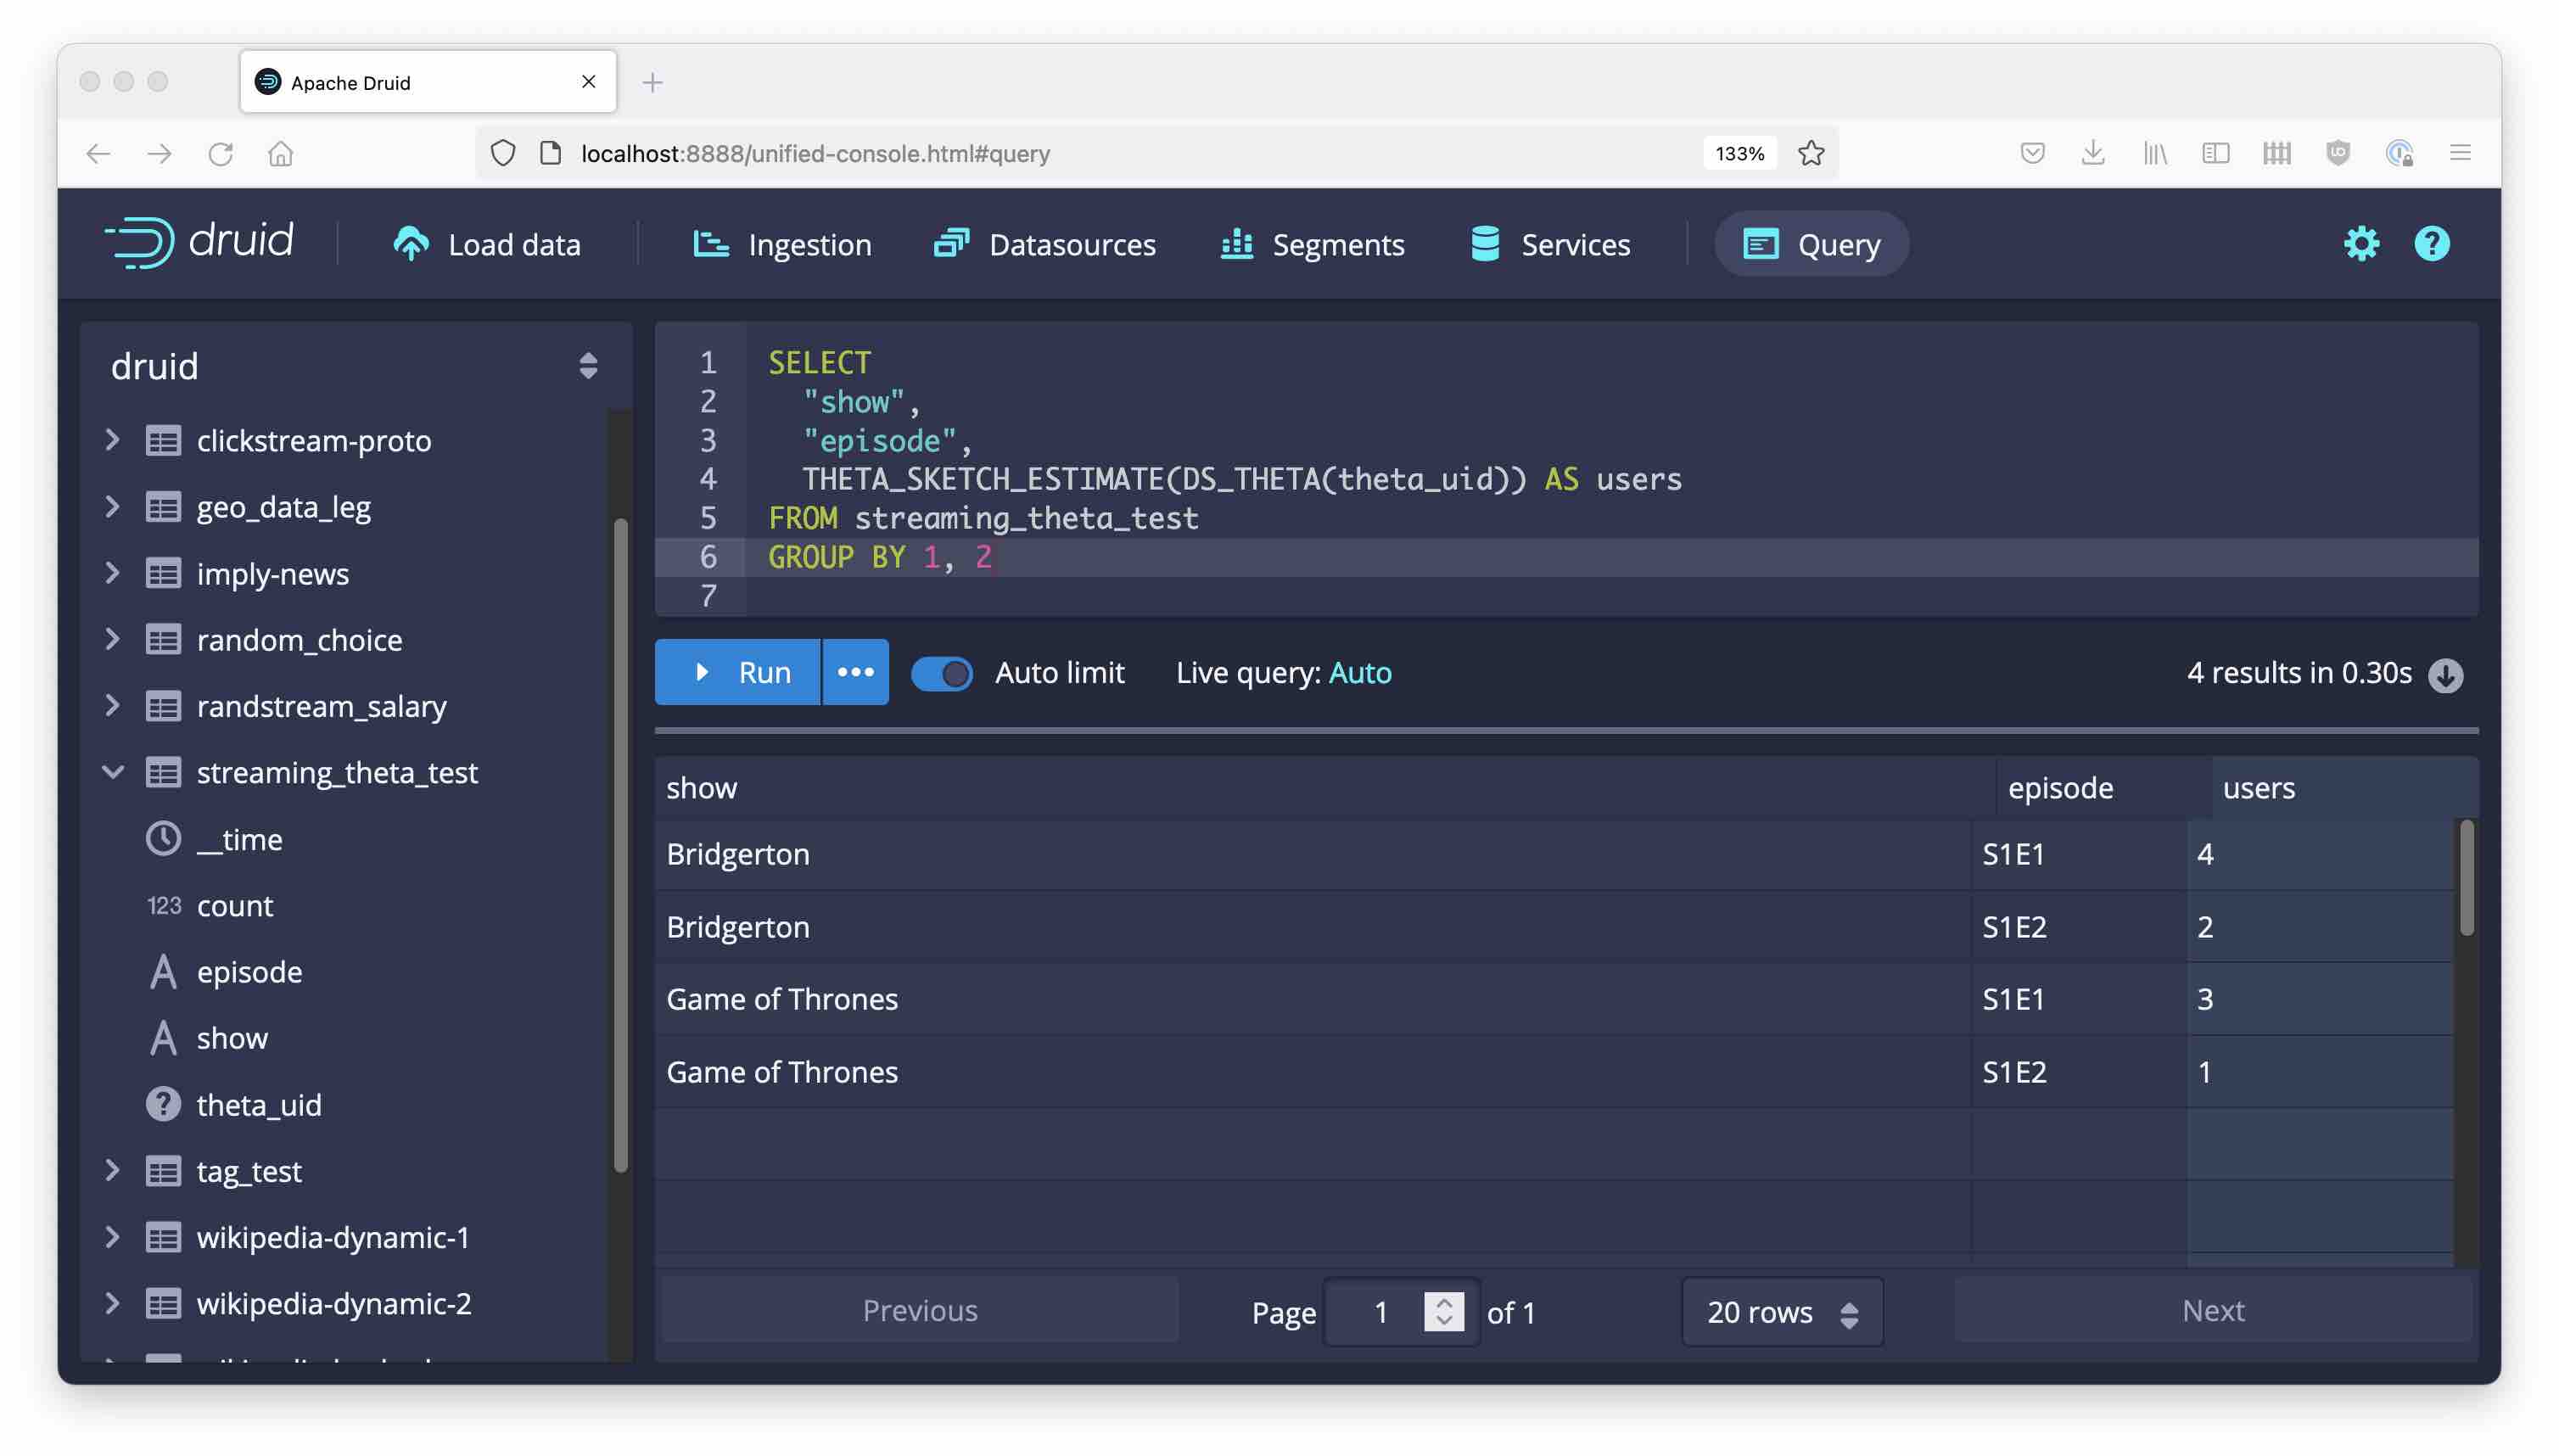Open the druid schema selector dropdown

[588, 366]
